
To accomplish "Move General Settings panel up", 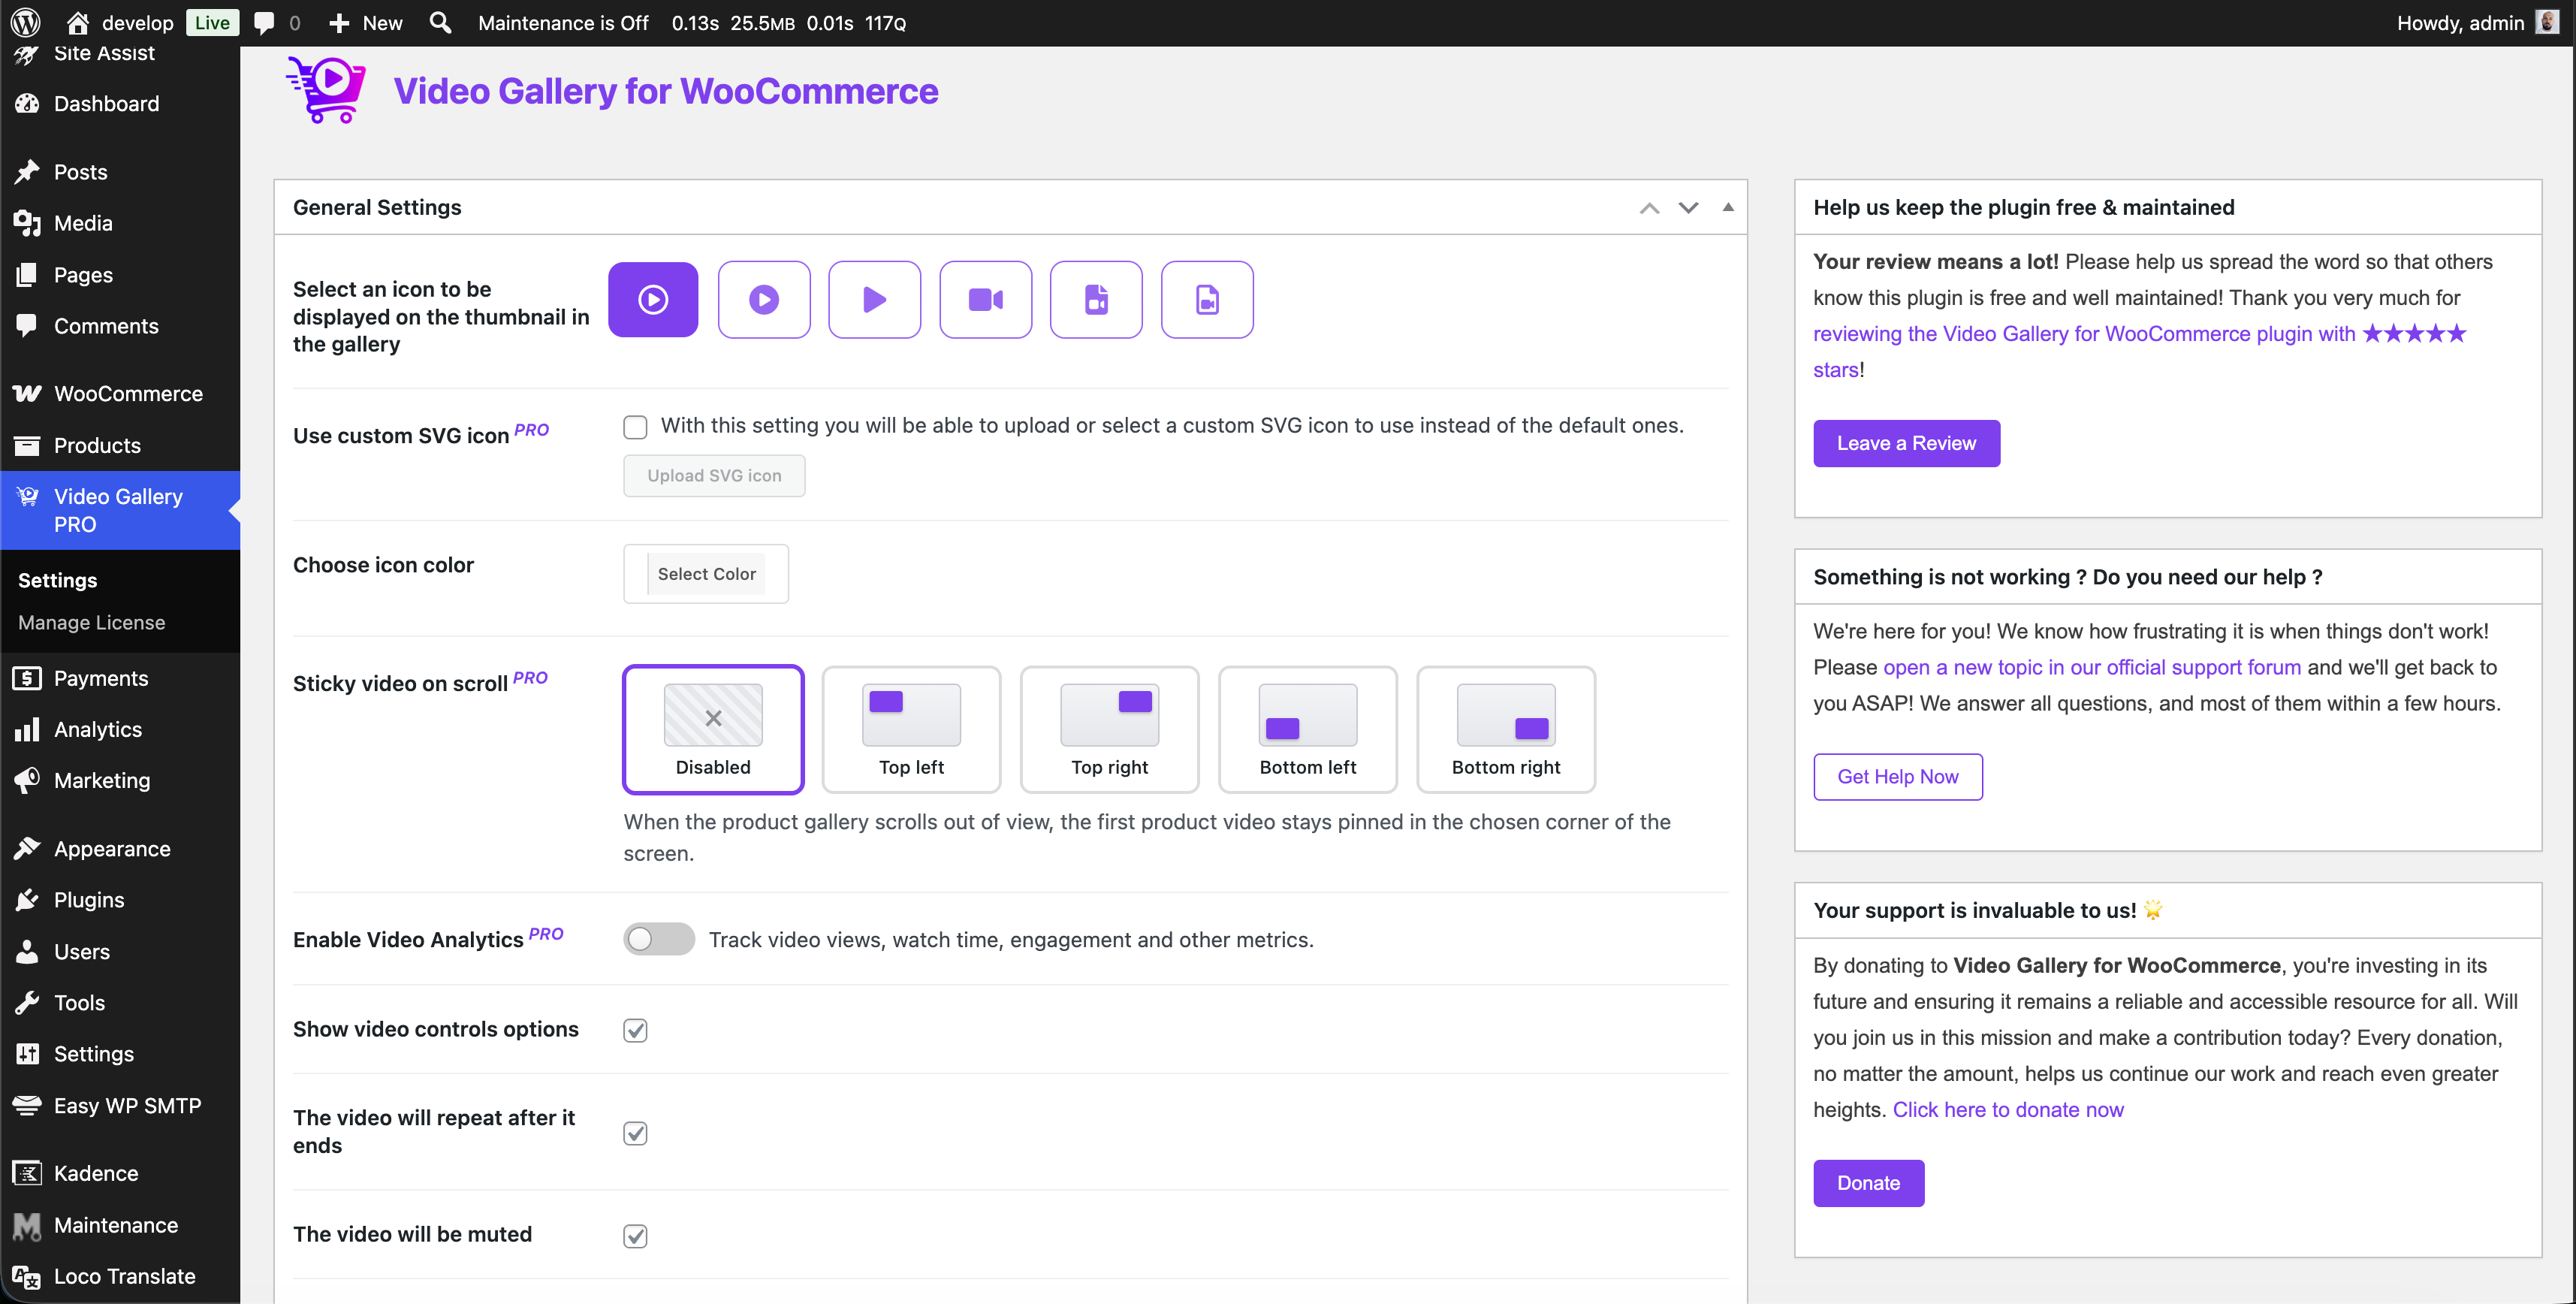I will (x=1649, y=208).
